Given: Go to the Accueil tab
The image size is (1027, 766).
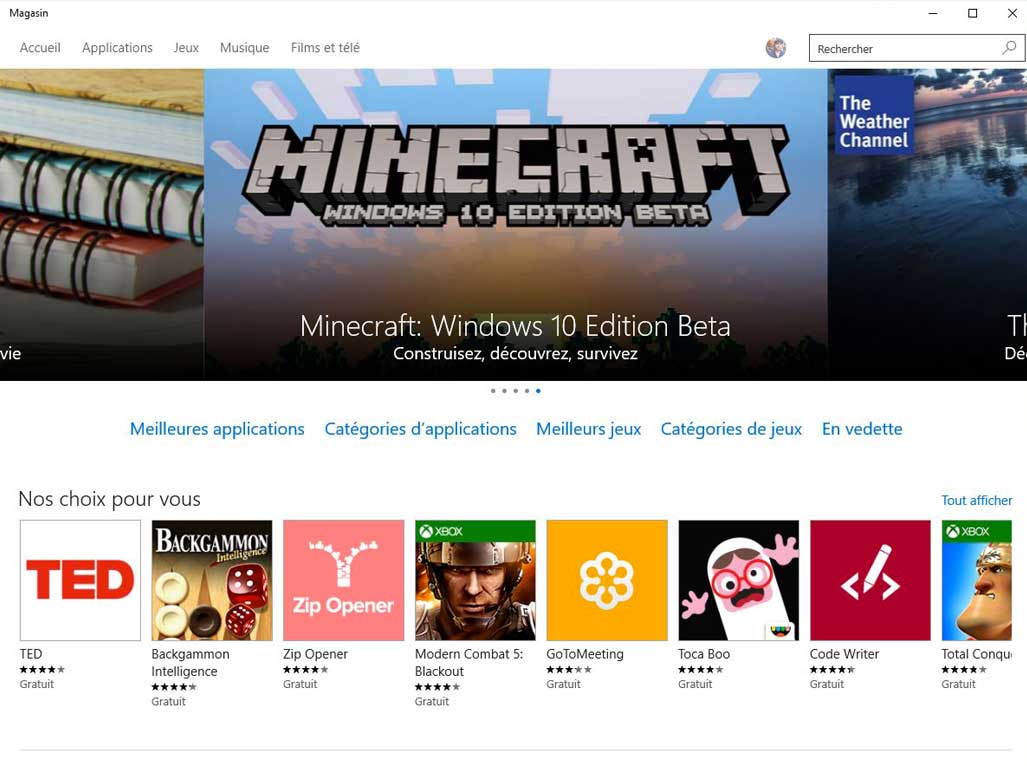Looking at the screenshot, I should point(40,48).
